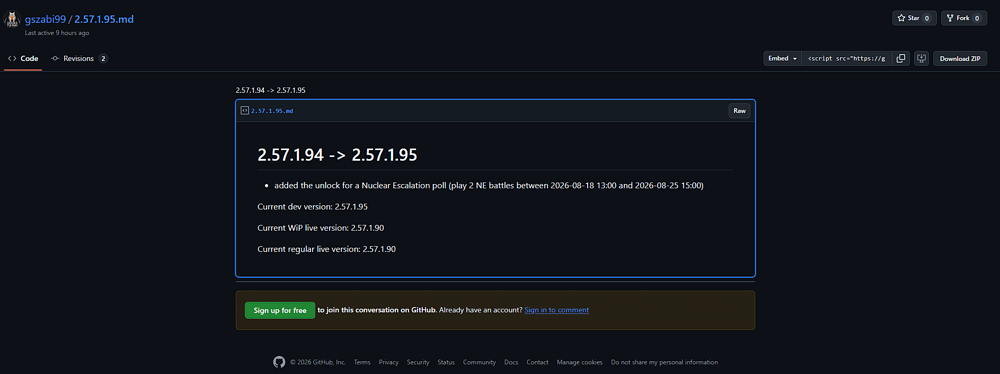Screen dimensions: 1000x374
Task: Copy the embed script to clipboard
Action: (x=901, y=59)
